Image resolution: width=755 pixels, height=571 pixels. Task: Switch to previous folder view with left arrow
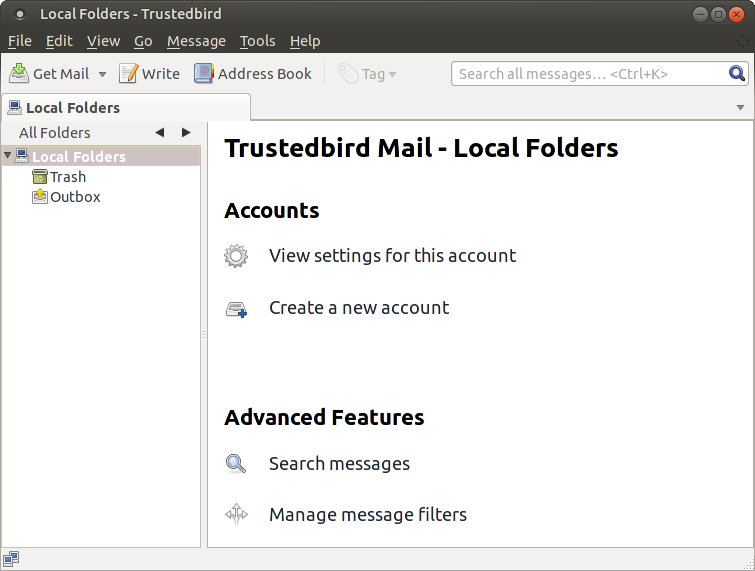(x=160, y=133)
